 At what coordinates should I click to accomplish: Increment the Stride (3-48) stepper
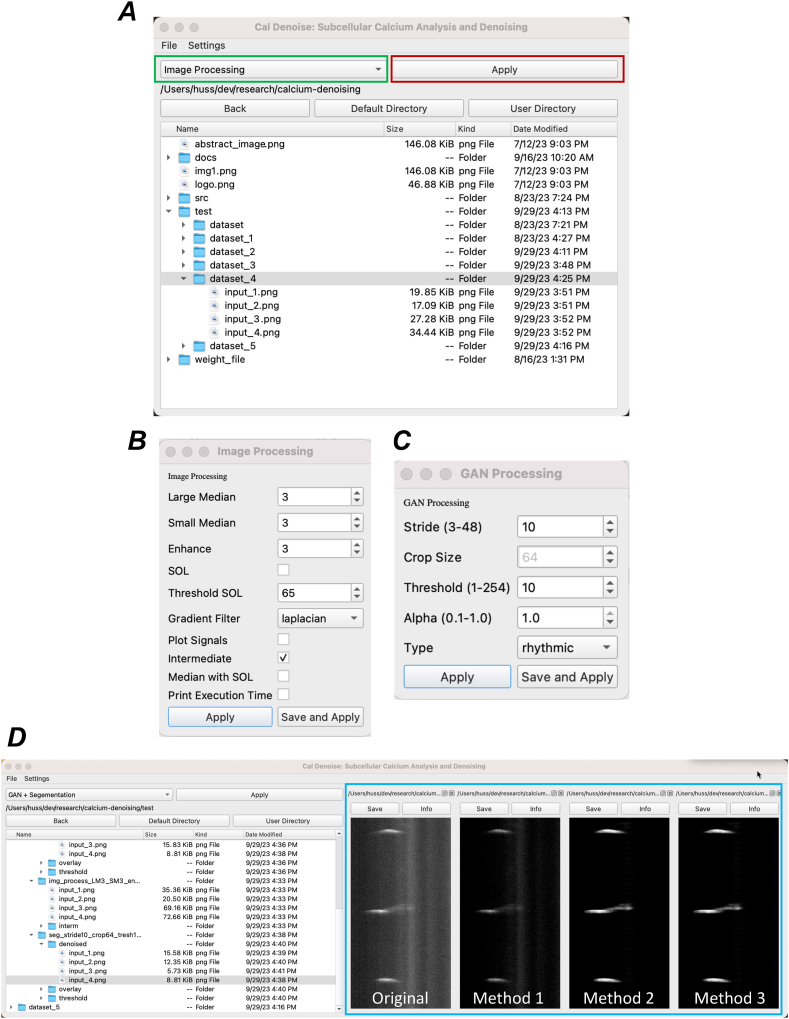pyautogui.click(x=608, y=522)
